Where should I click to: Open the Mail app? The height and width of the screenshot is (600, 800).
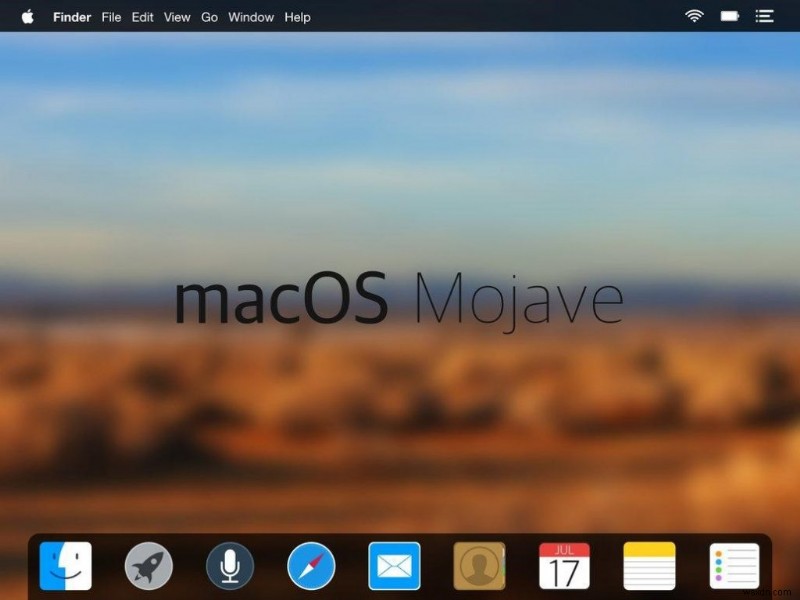[396, 566]
